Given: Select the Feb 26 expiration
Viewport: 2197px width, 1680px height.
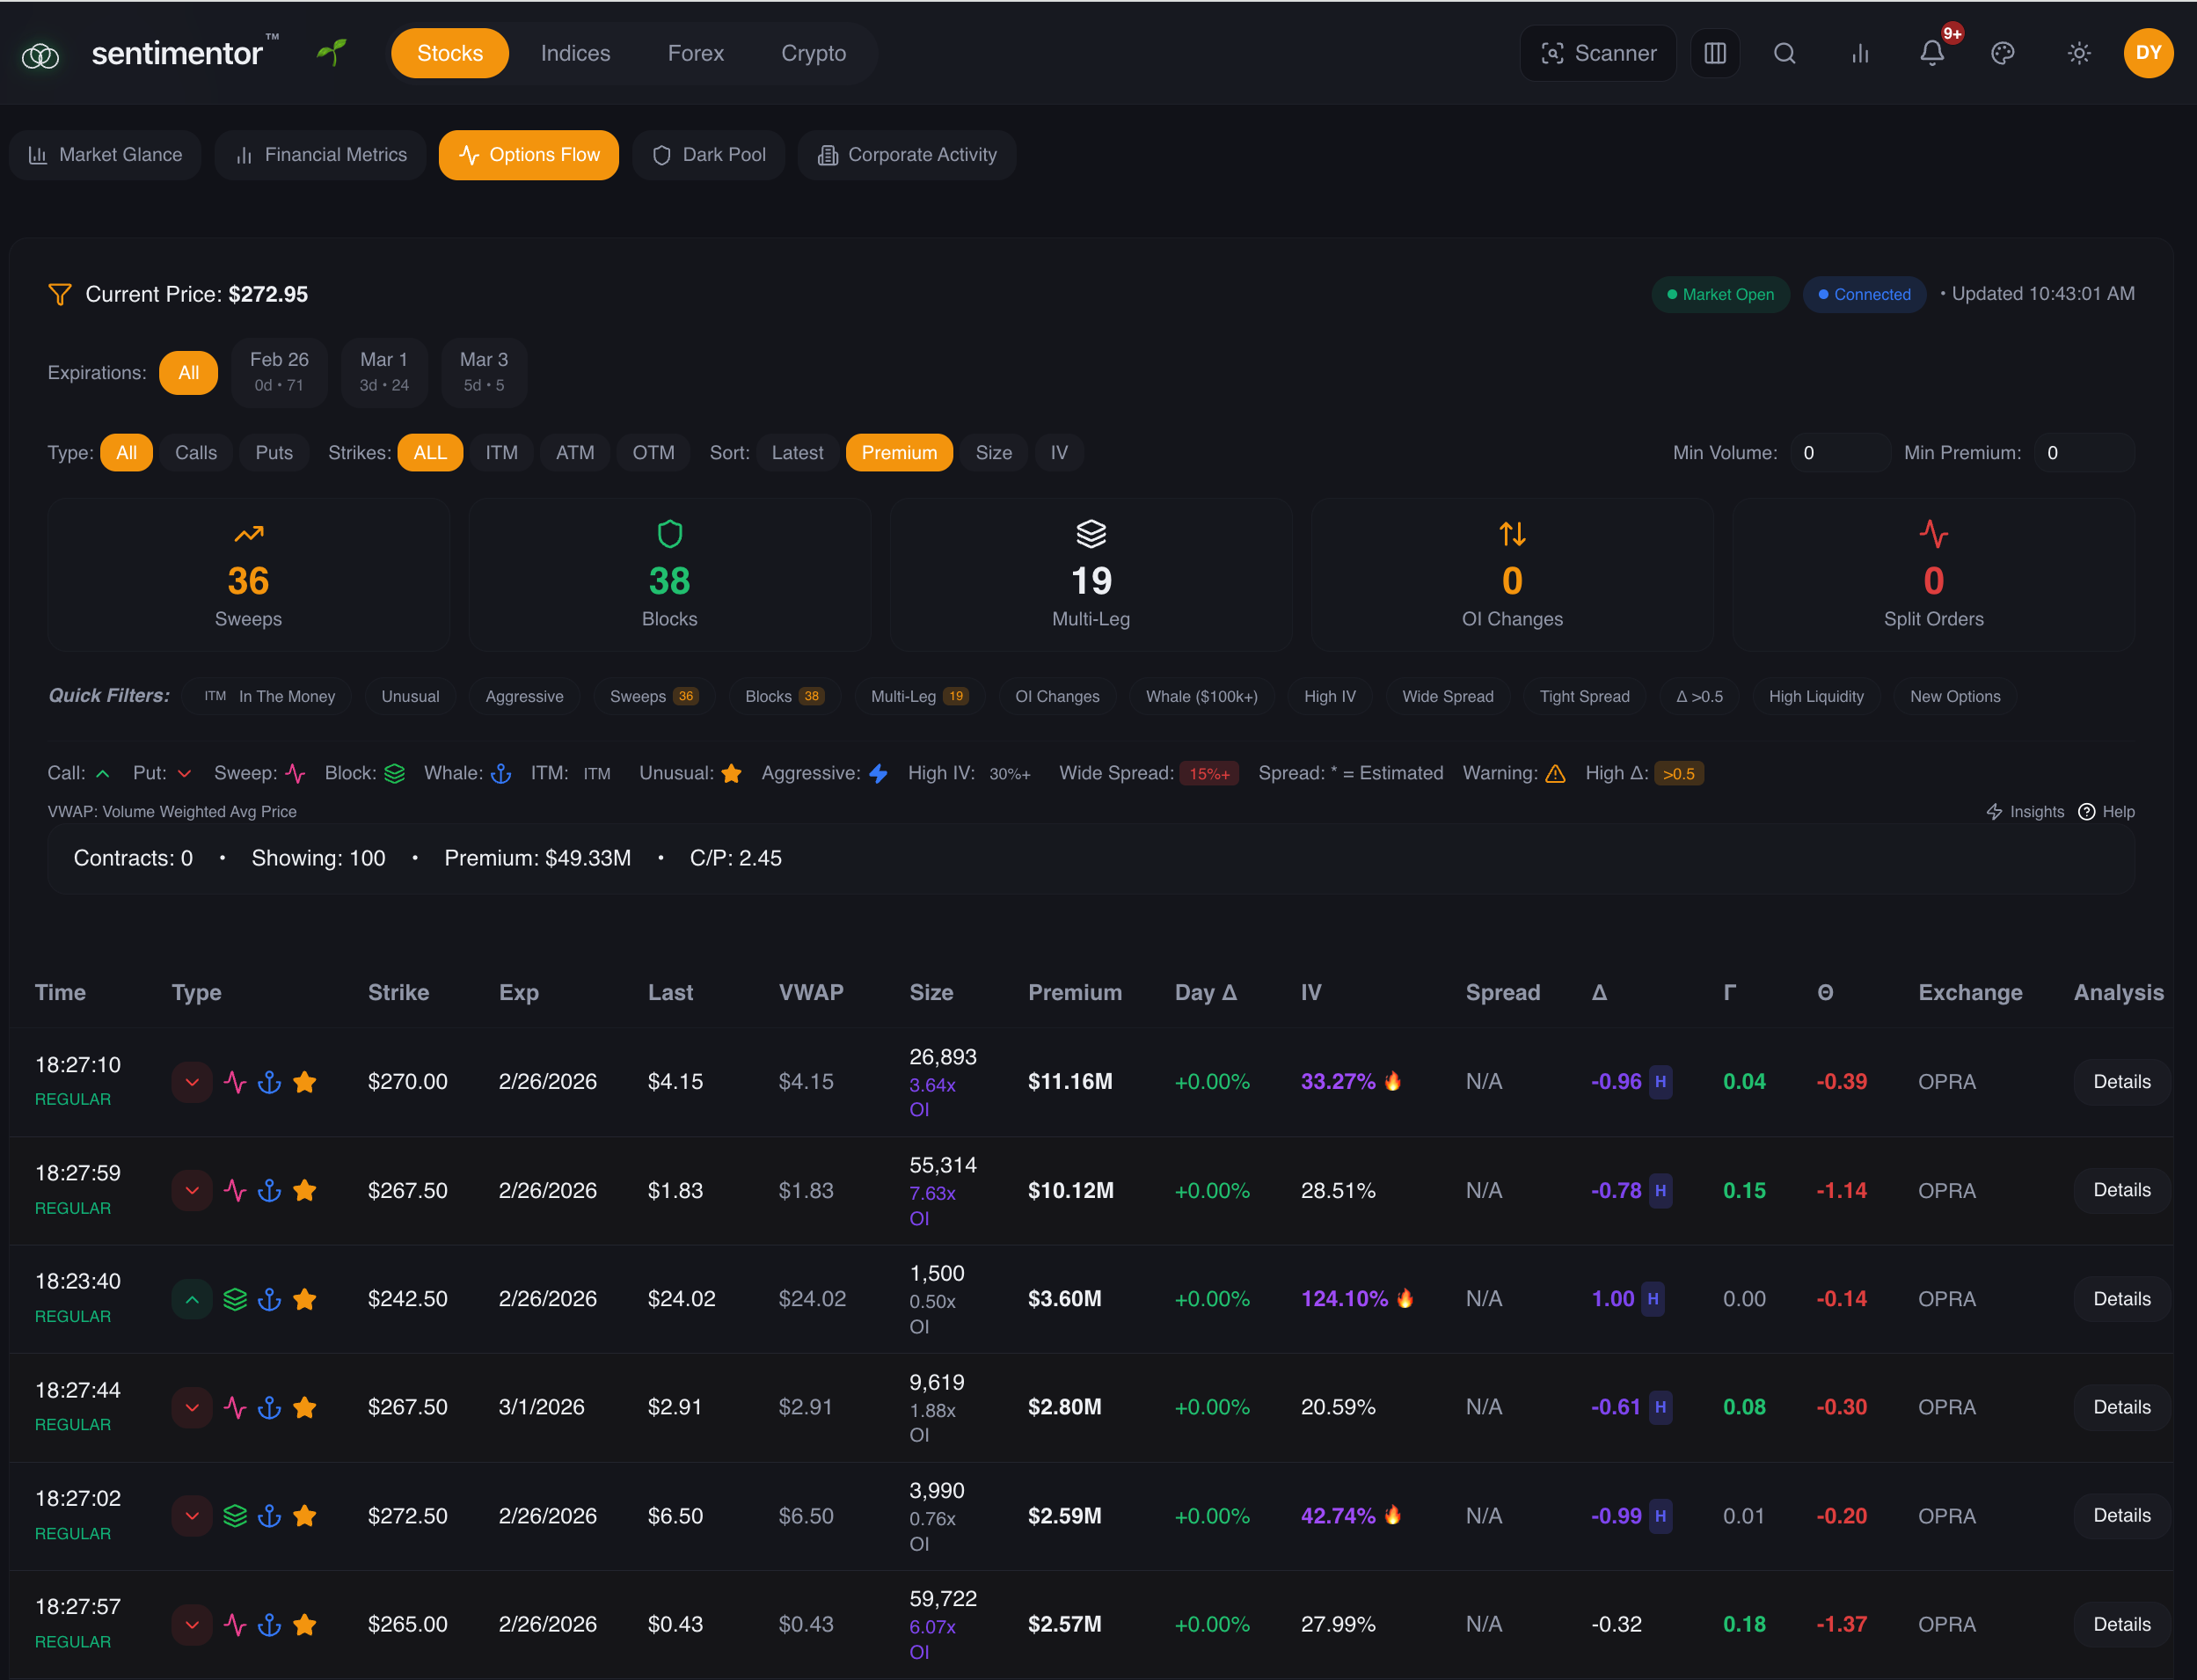Looking at the screenshot, I should 279,372.
